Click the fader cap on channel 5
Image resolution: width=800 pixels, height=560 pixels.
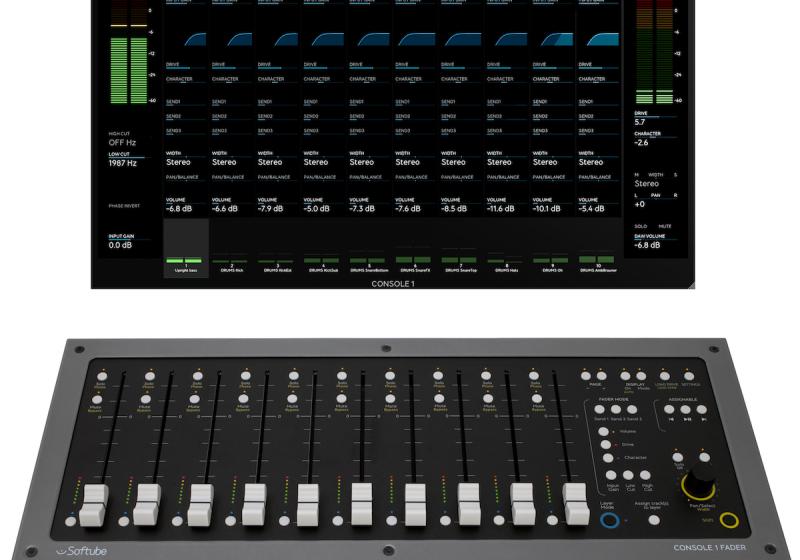tap(309, 505)
